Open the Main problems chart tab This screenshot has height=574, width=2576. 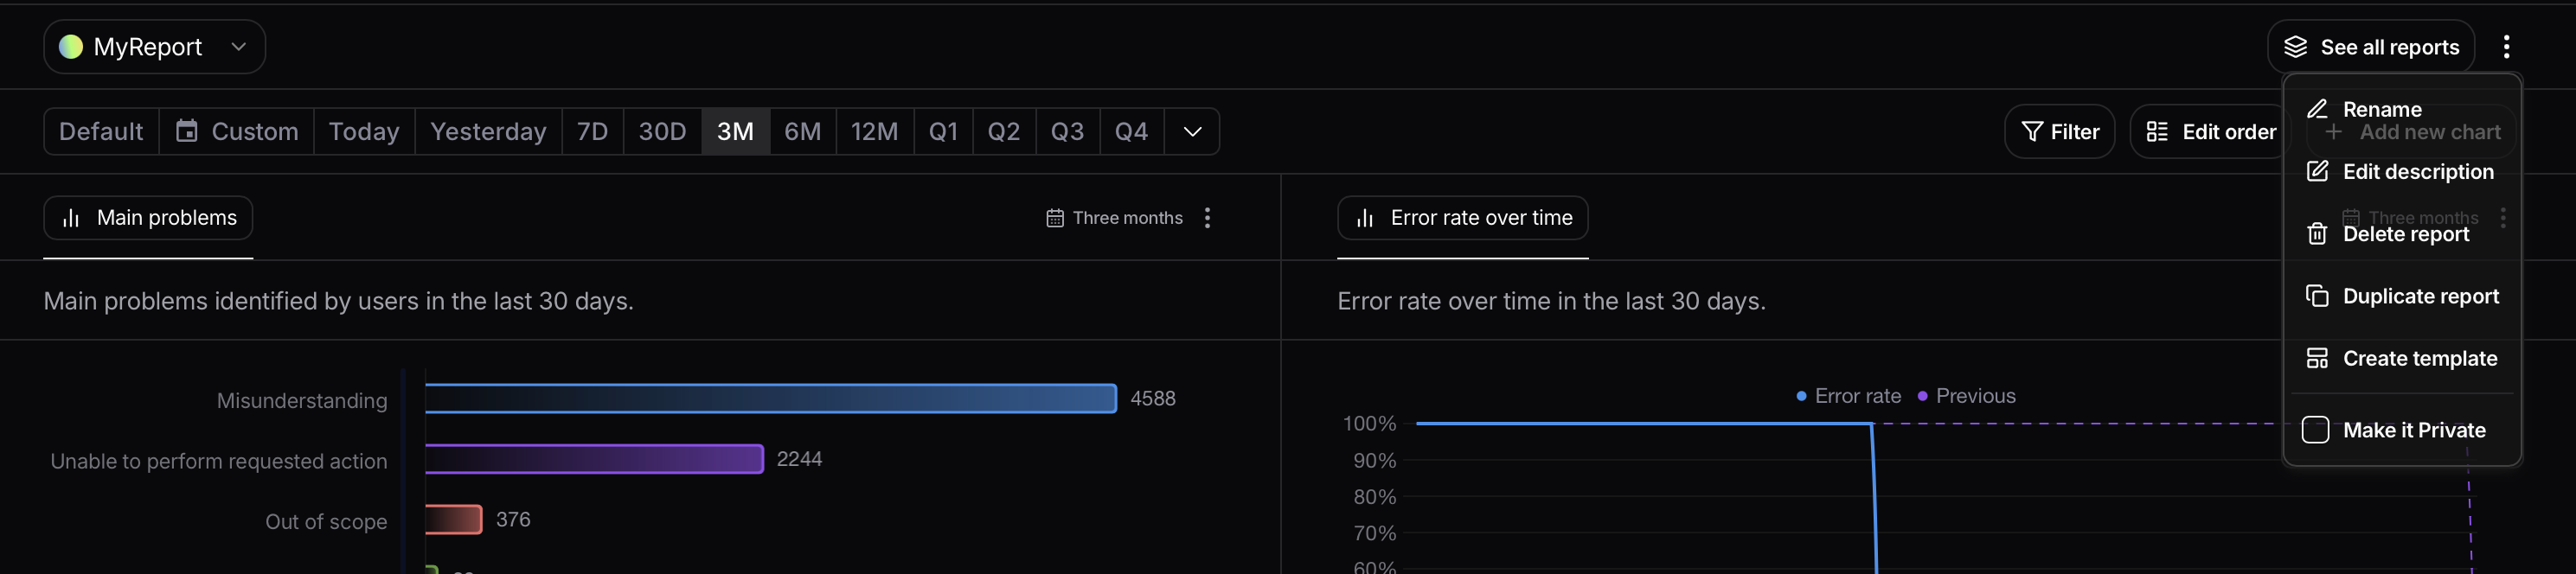click(148, 218)
